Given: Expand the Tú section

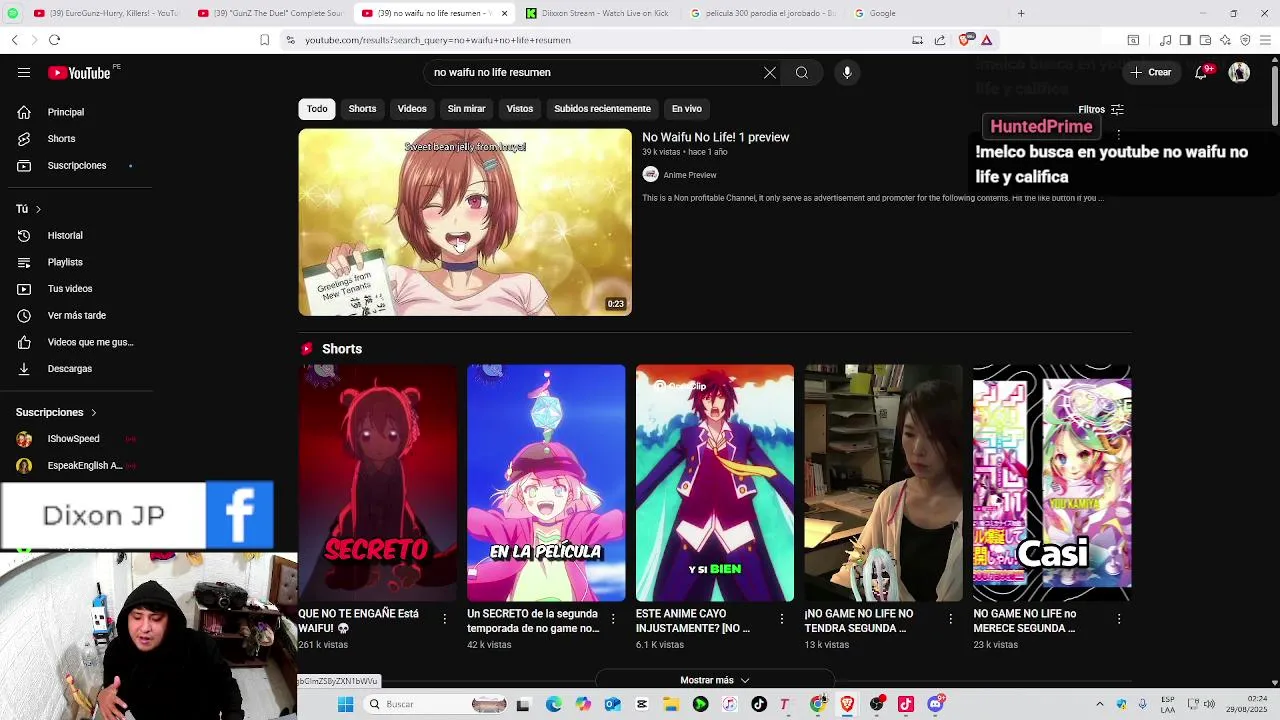Looking at the screenshot, I should [28, 209].
